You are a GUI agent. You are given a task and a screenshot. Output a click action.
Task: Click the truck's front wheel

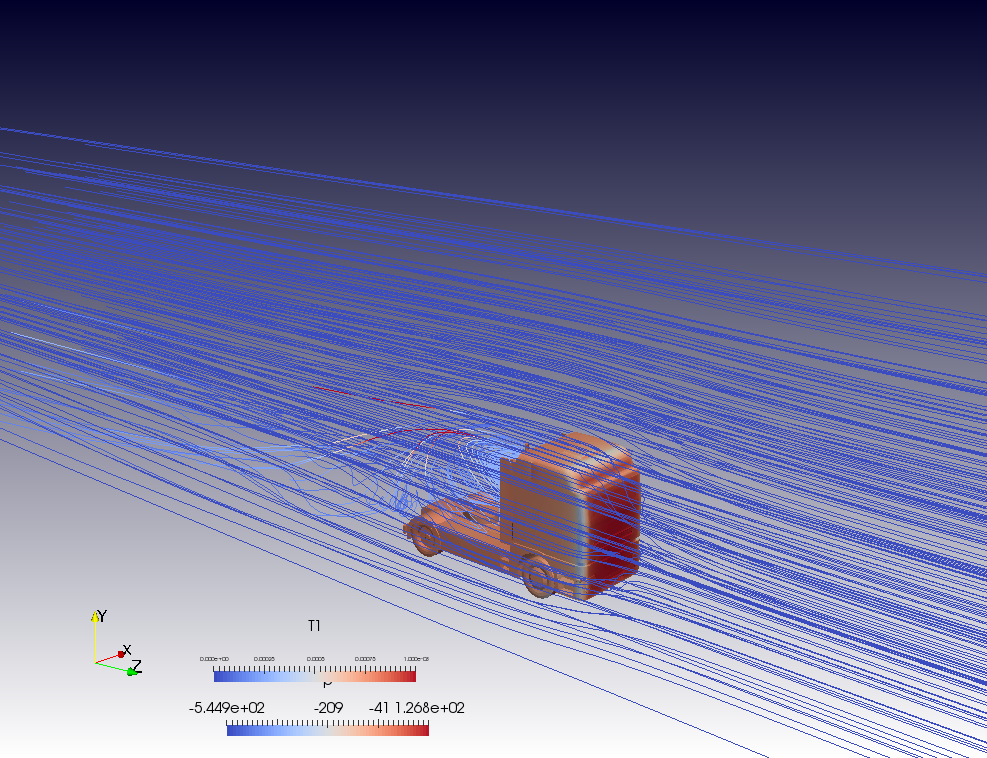click(539, 575)
